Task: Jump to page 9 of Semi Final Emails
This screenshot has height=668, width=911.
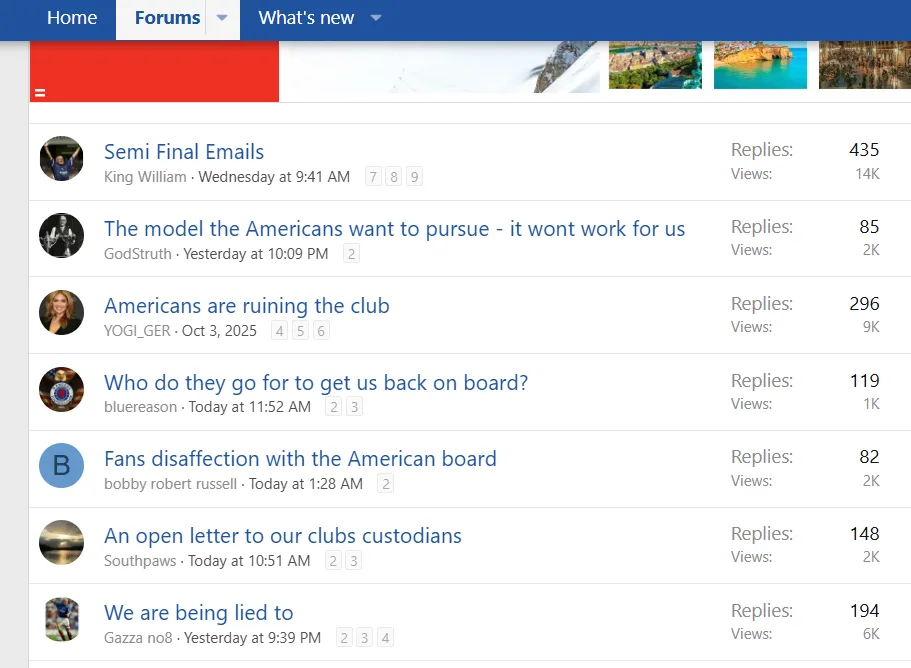Action: tap(414, 176)
